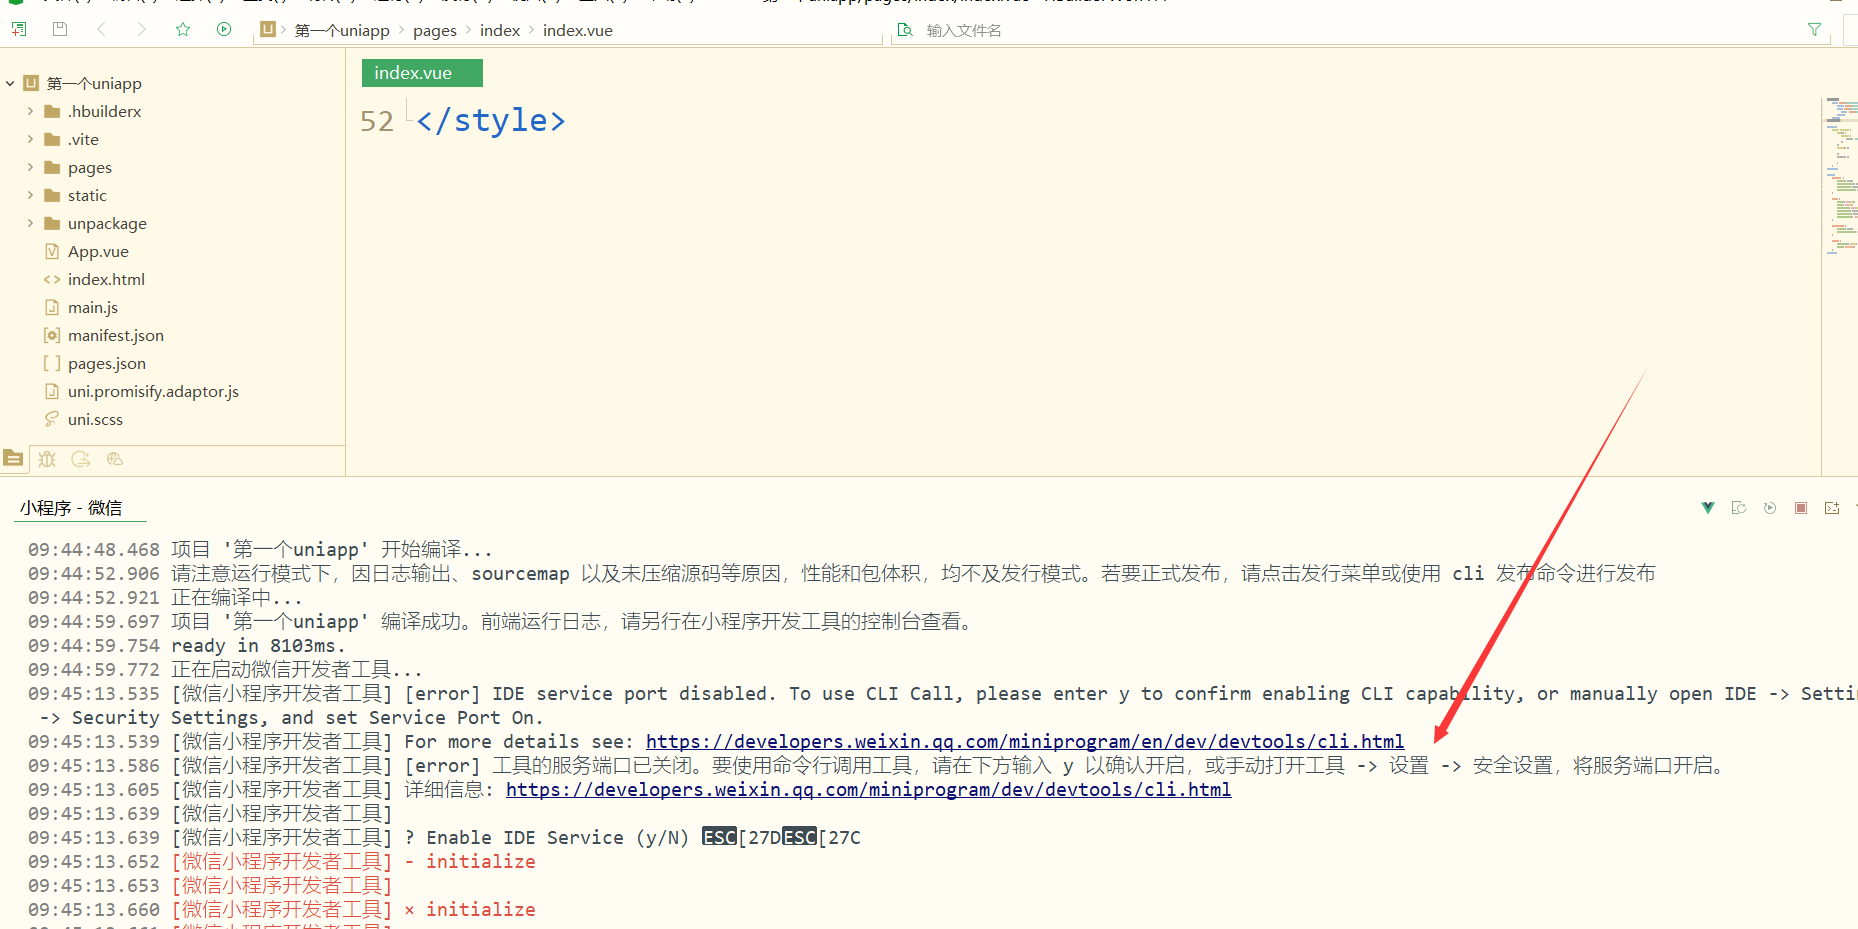Click the uni.scss file icon
The width and height of the screenshot is (1858, 929).
coord(52,419)
